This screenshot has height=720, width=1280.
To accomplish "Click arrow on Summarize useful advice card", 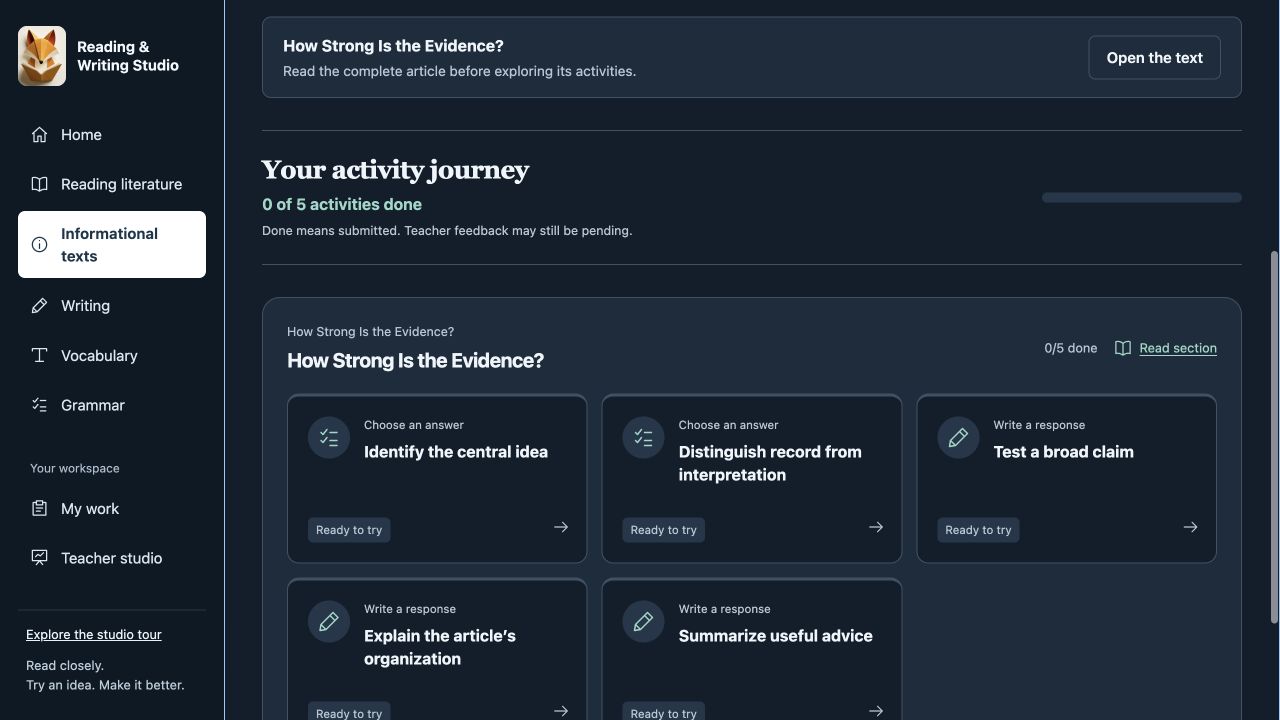I will point(876,711).
